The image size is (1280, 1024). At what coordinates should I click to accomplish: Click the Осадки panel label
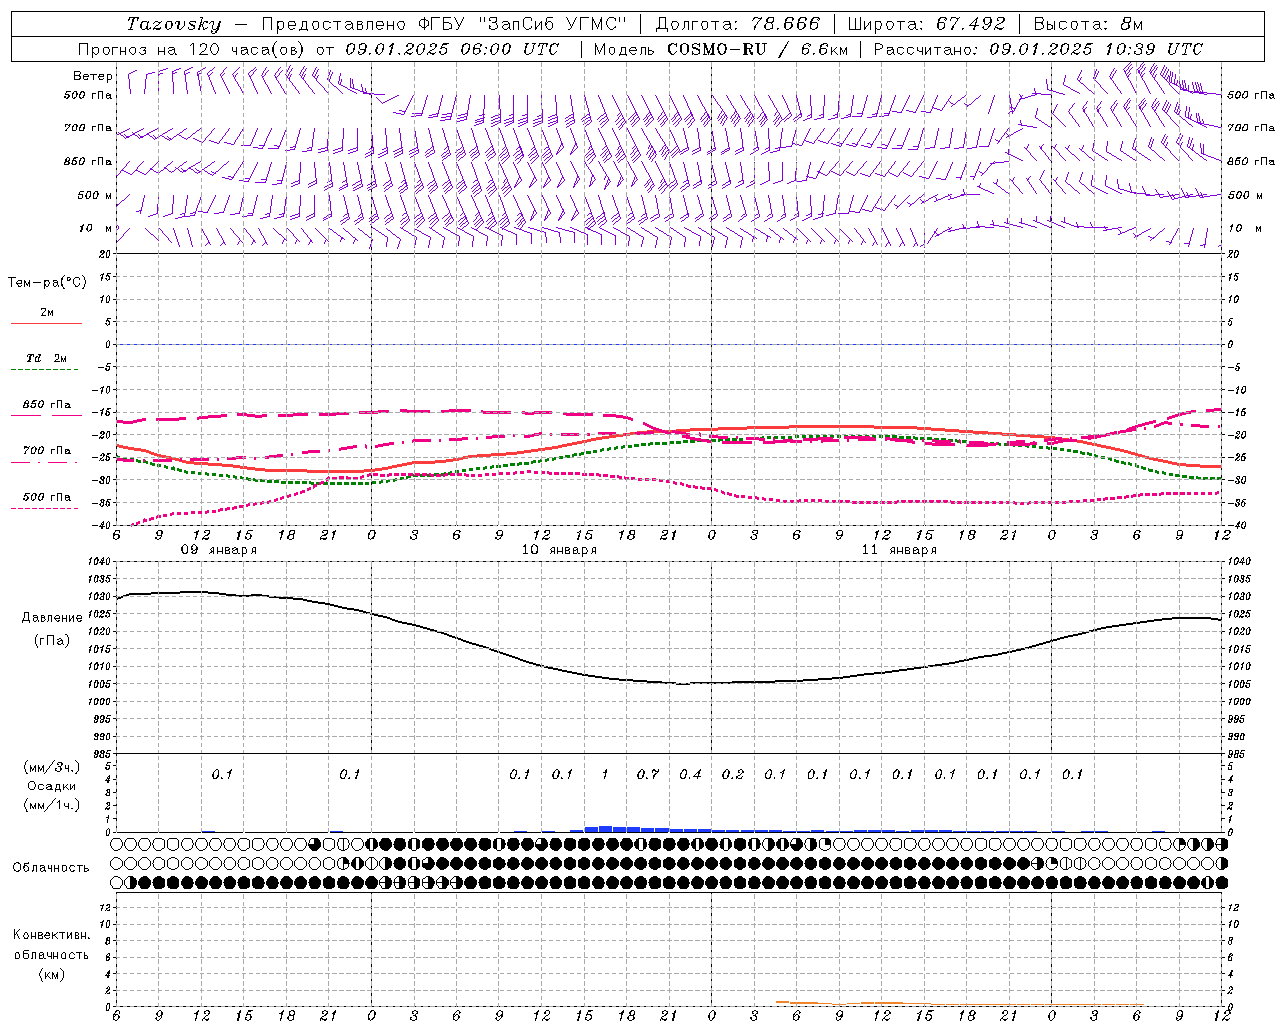pos(52,786)
